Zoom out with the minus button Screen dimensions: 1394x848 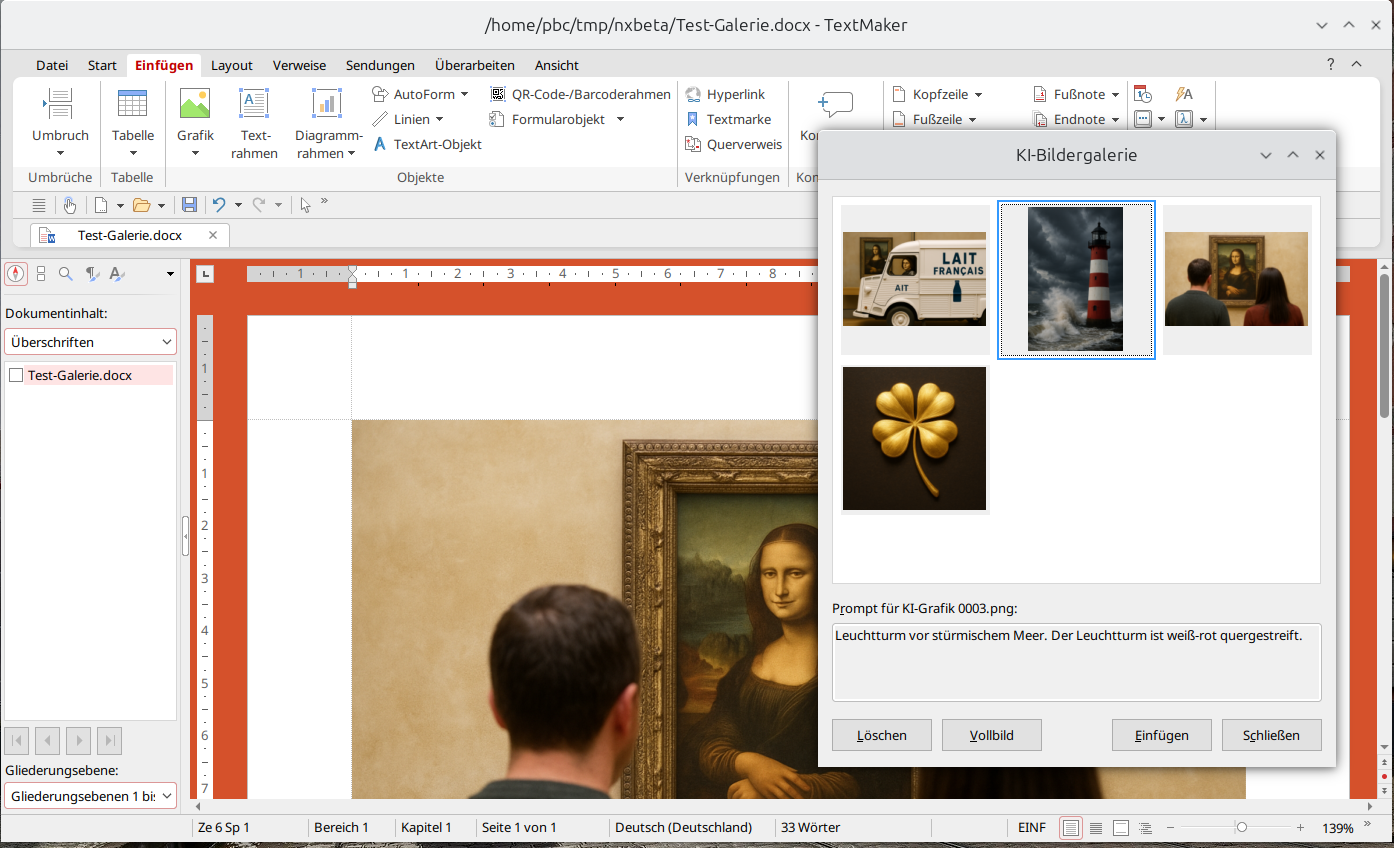click(1170, 827)
